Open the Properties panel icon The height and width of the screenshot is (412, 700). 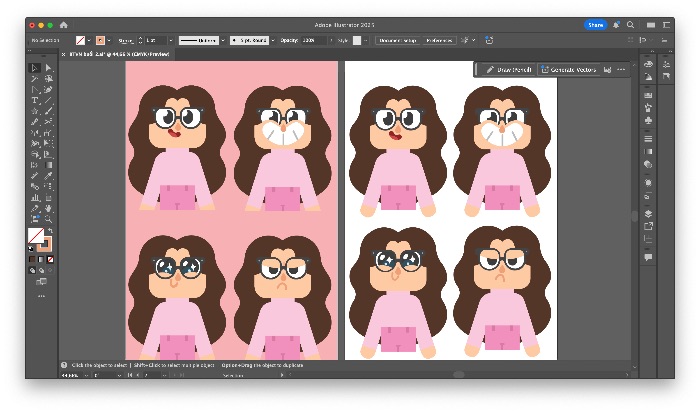click(x=666, y=64)
